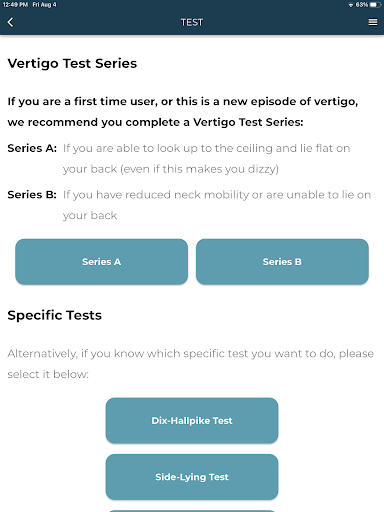Click the 'look up to the ceiling' description
The height and width of the screenshot is (512, 384).
[207, 159]
